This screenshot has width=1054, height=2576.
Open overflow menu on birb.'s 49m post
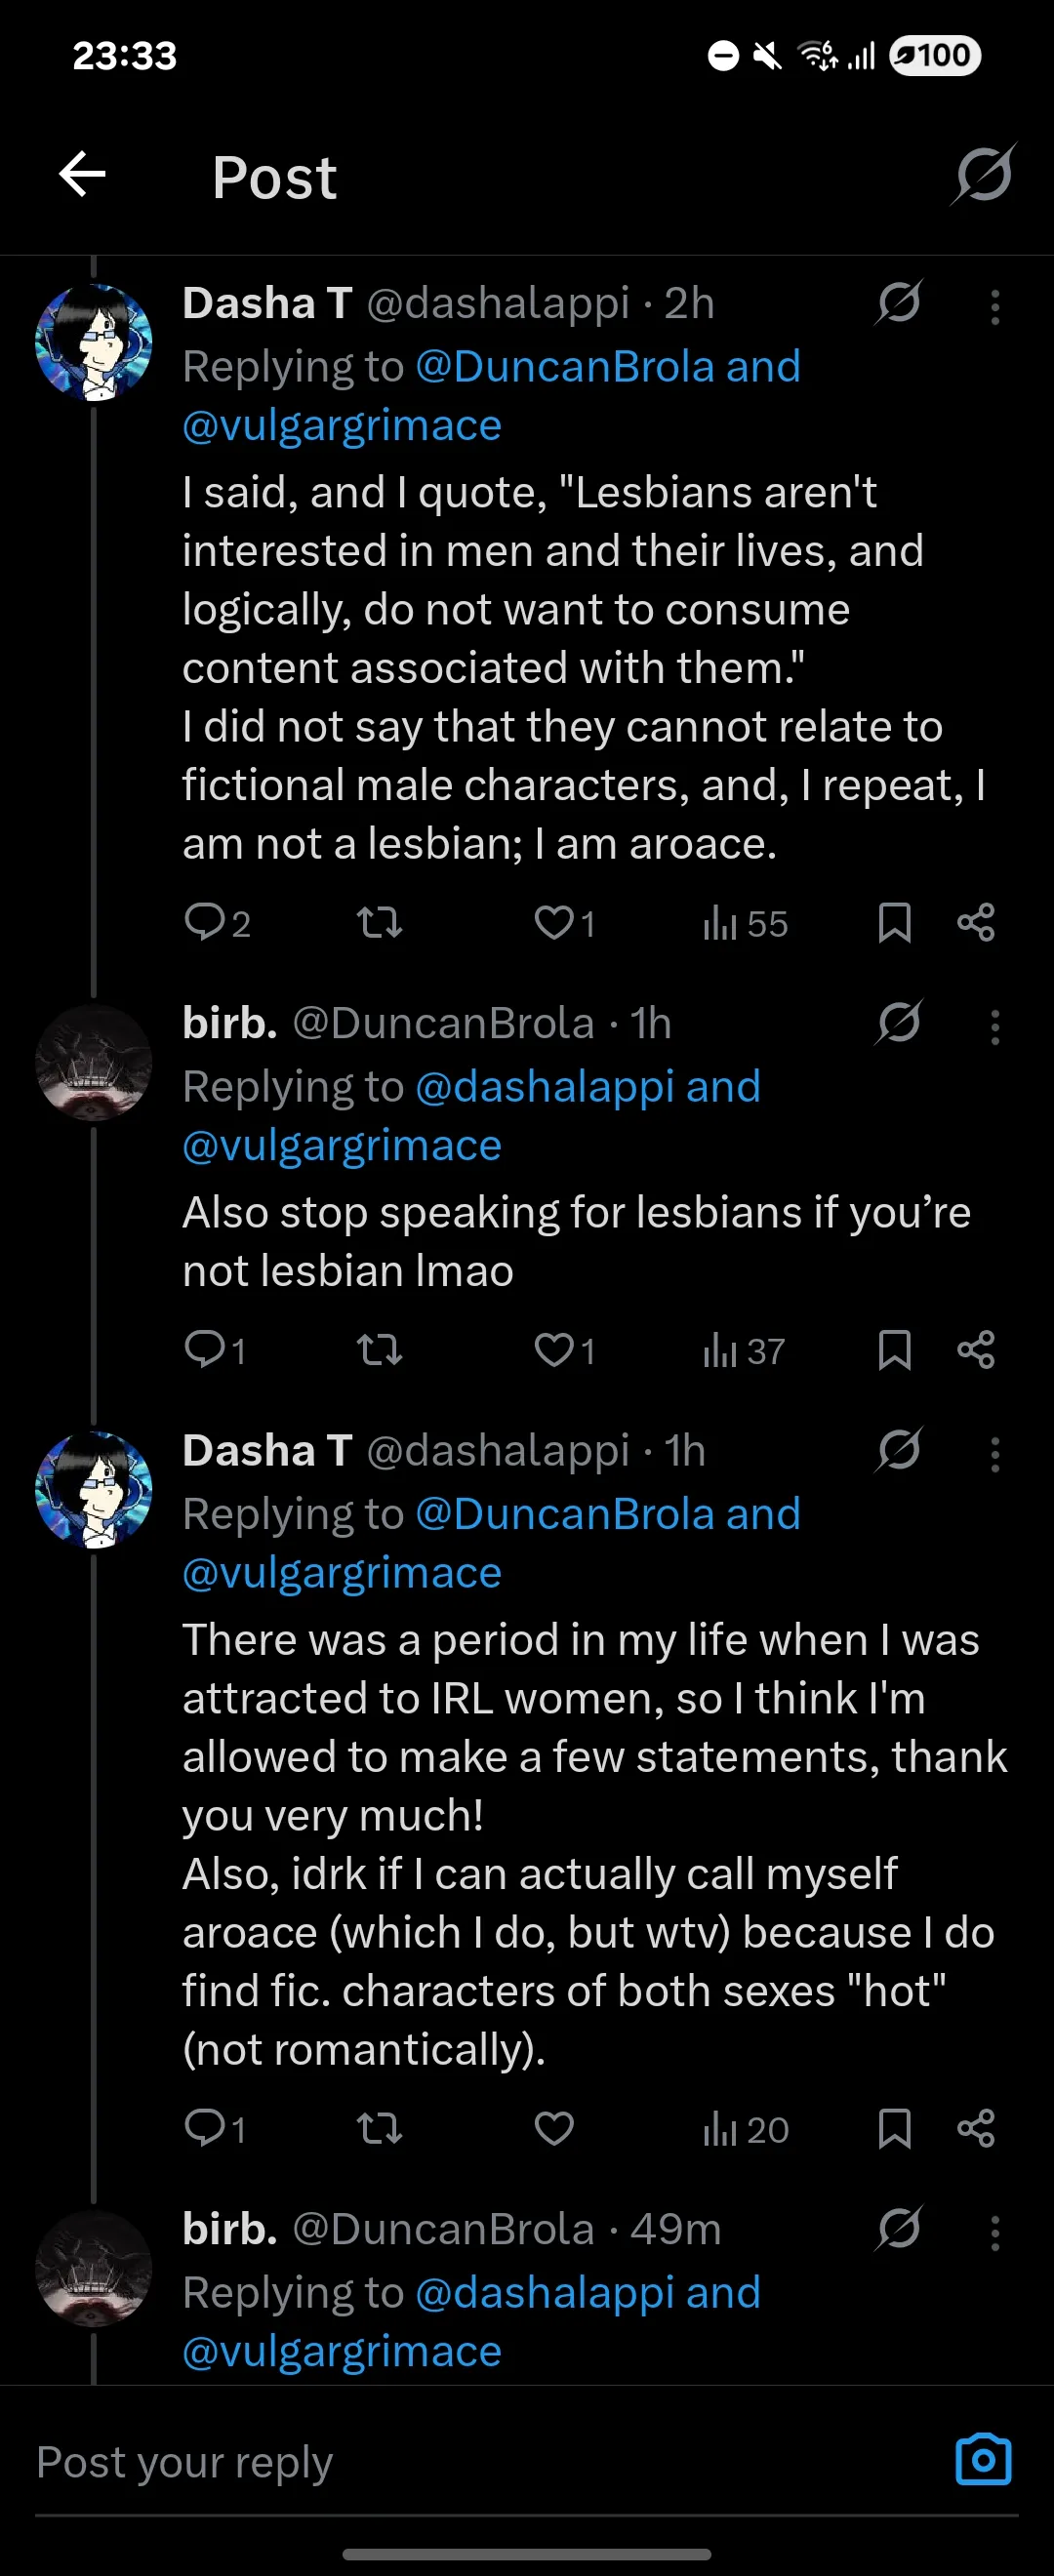pos(995,2233)
